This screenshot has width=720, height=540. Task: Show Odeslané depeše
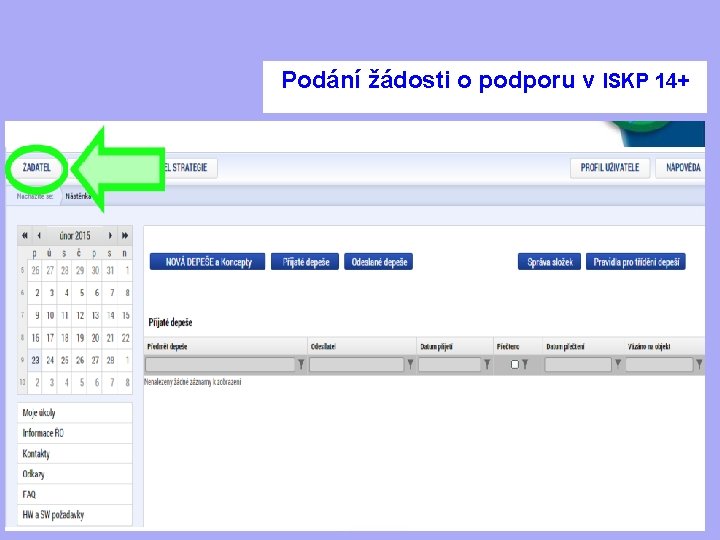pyautogui.click(x=379, y=262)
